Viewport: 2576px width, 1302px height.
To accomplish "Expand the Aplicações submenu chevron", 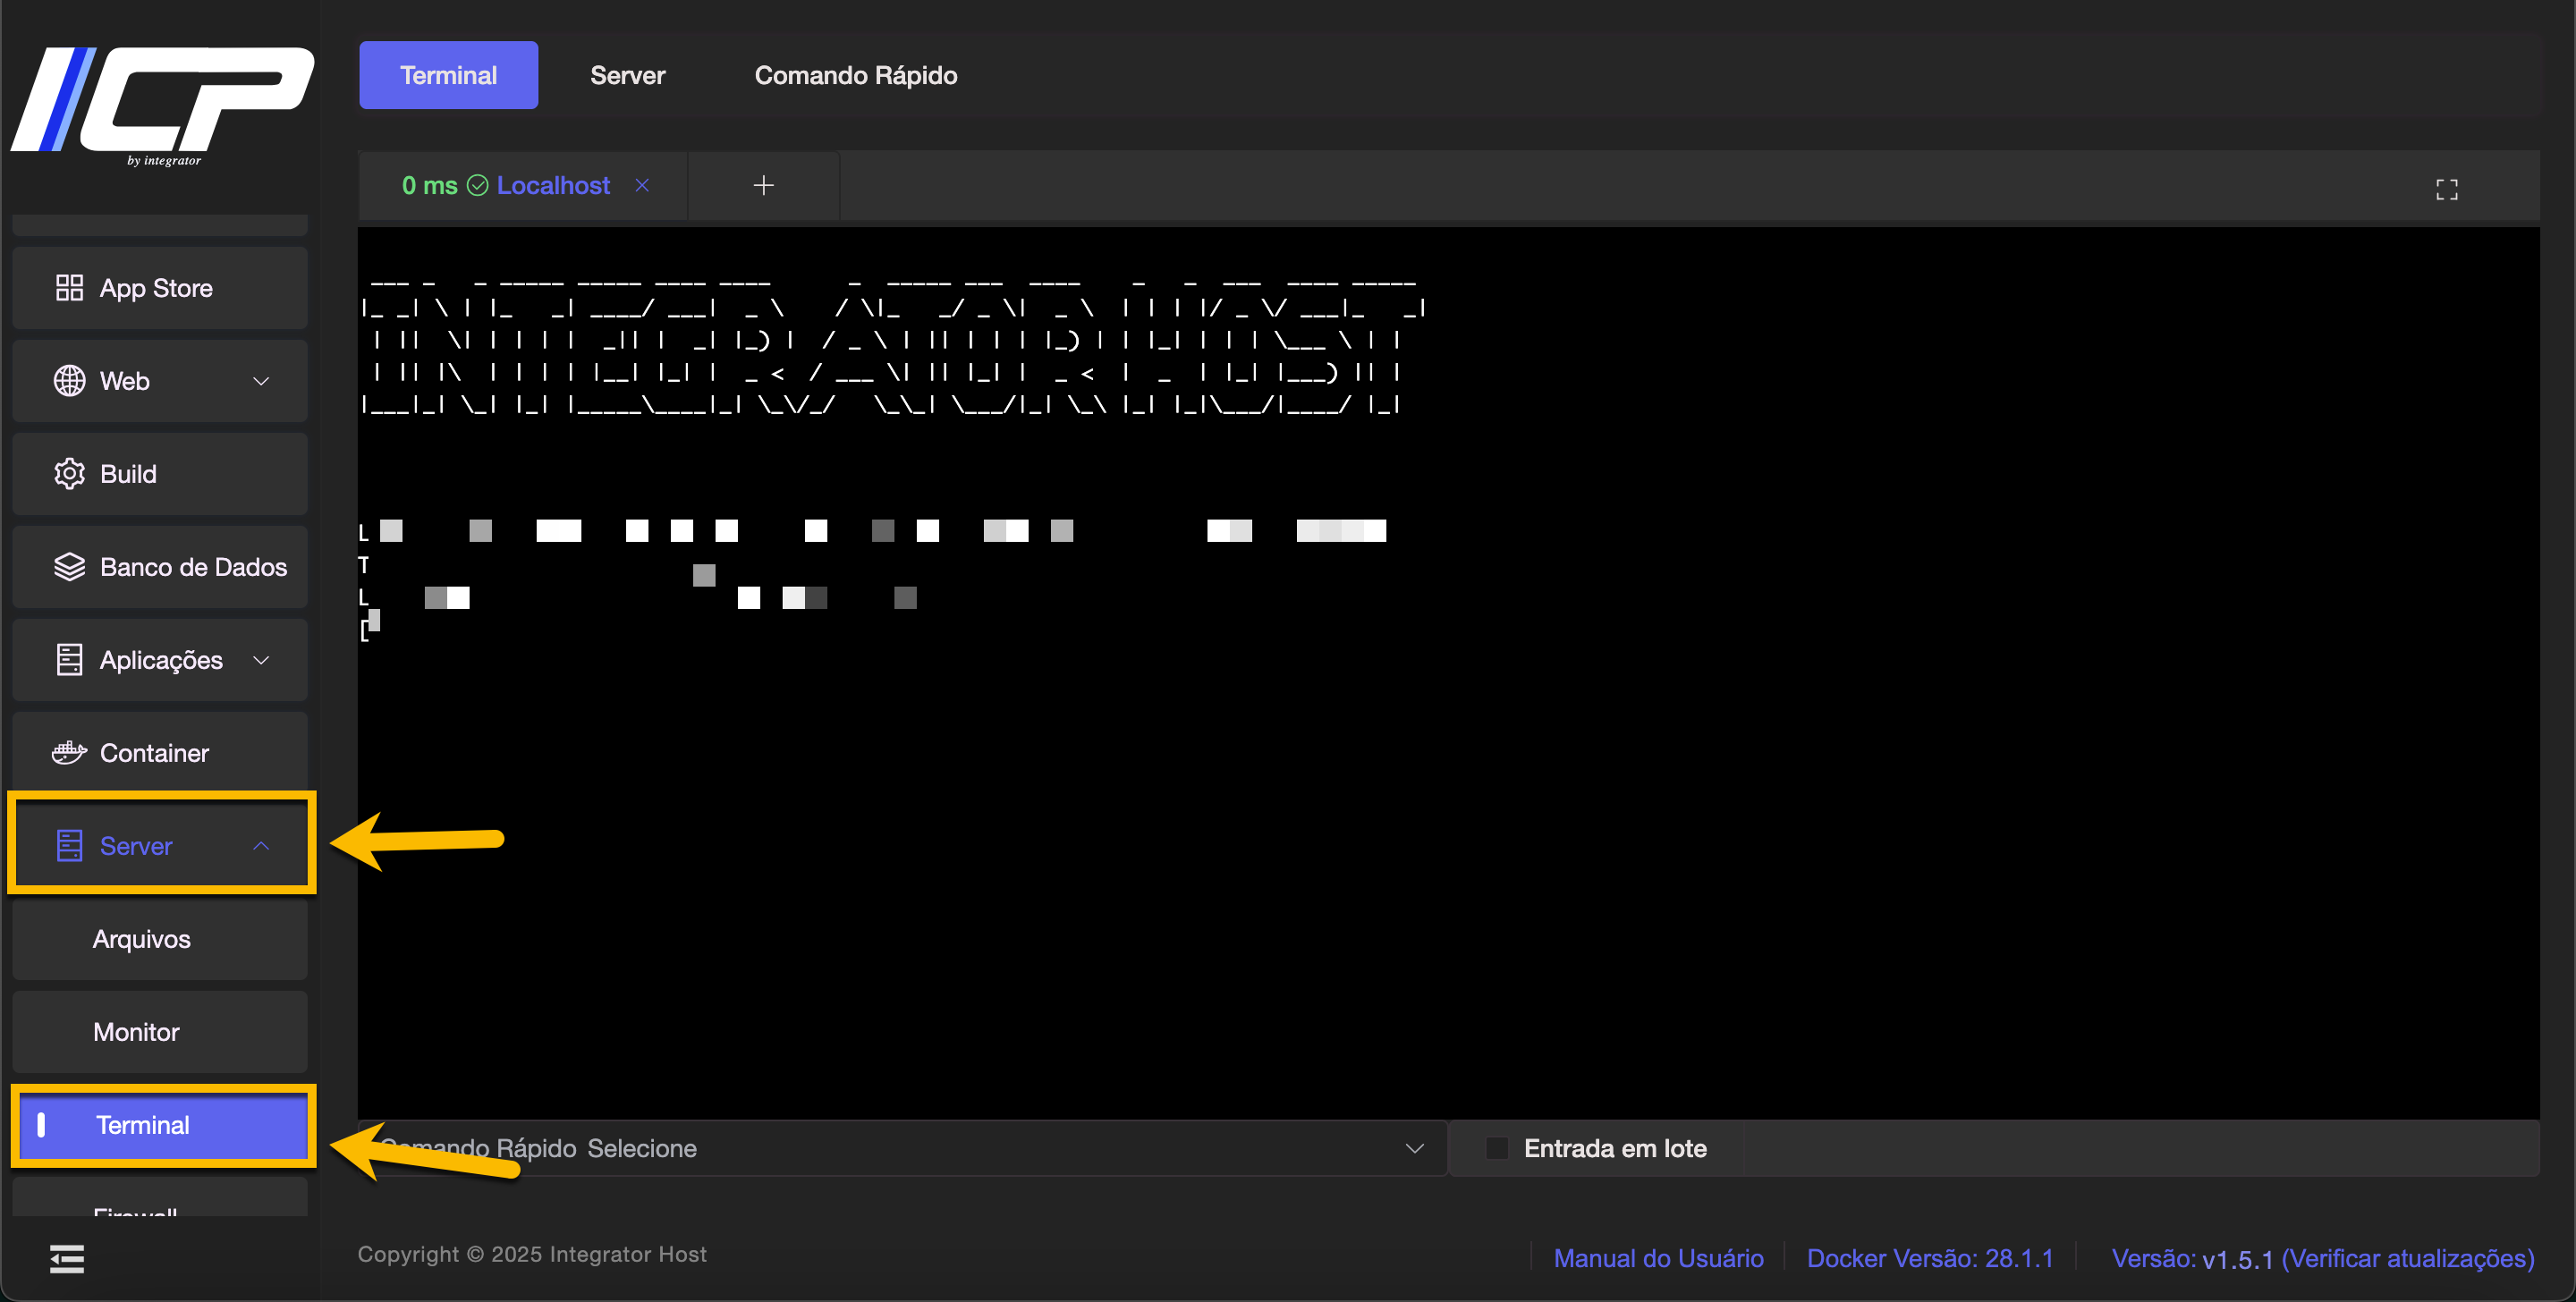I will pos(261,660).
